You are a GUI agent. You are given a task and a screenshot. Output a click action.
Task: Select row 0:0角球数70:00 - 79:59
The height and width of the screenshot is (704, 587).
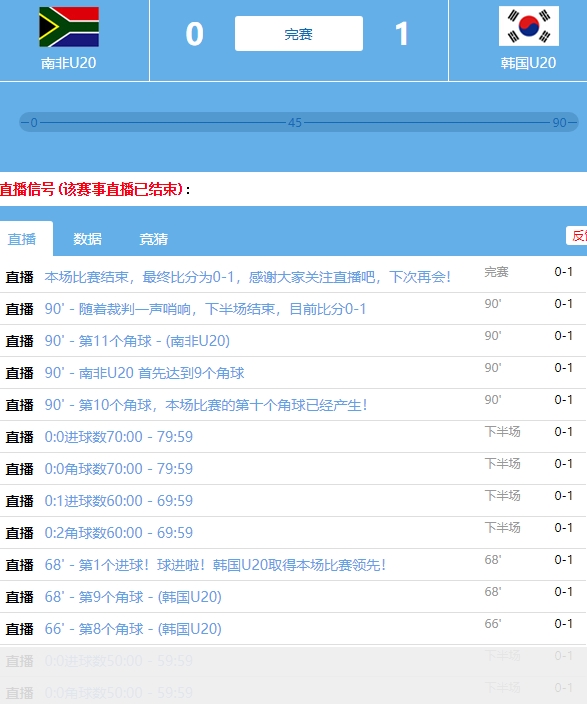point(293,469)
